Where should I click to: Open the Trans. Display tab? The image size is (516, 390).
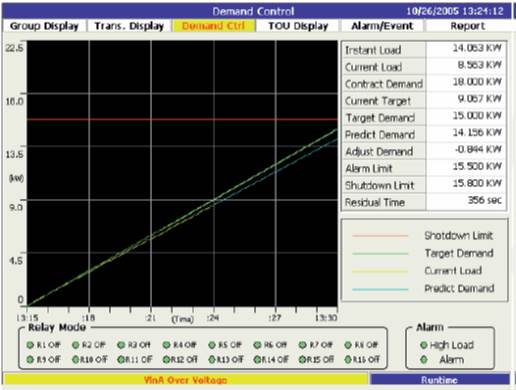click(129, 26)
